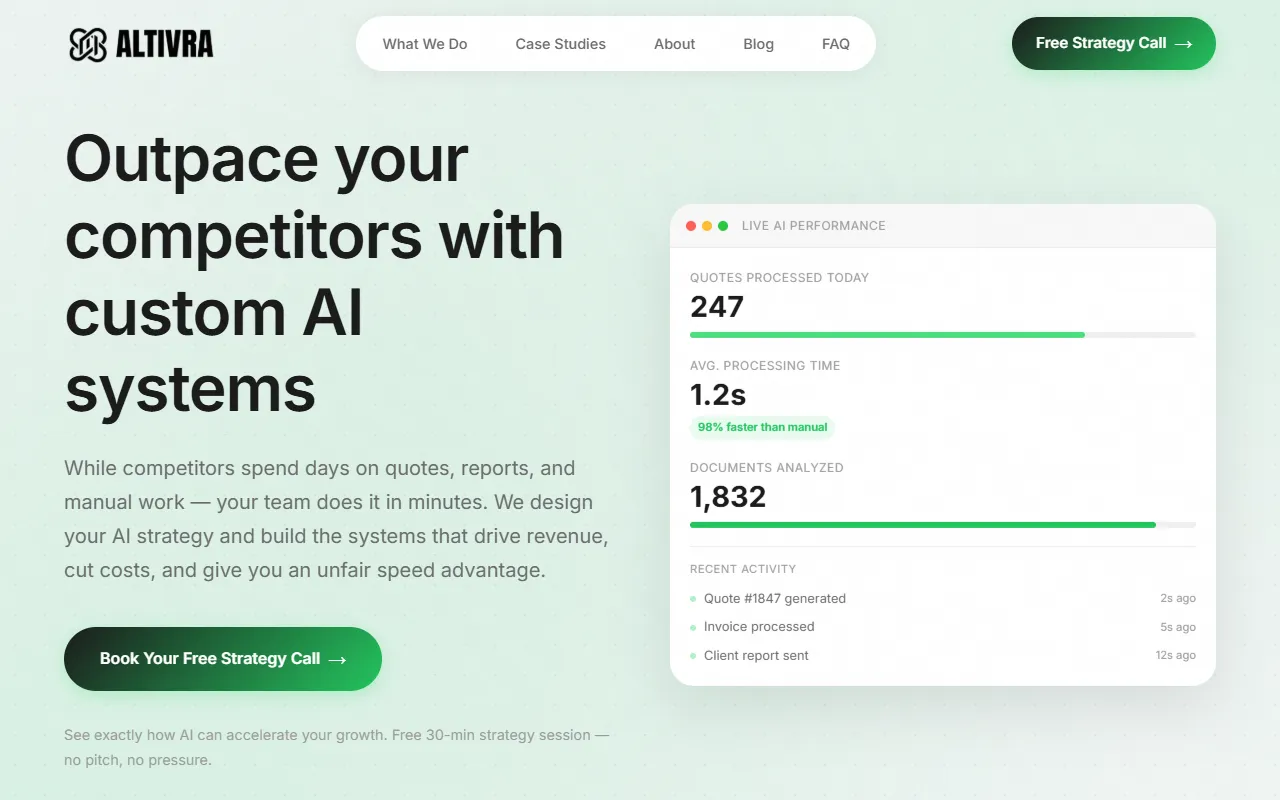Viewport: 1280px width, 800px height.
Task: Open the What We Do section
Action: click(x=425, y=44)
